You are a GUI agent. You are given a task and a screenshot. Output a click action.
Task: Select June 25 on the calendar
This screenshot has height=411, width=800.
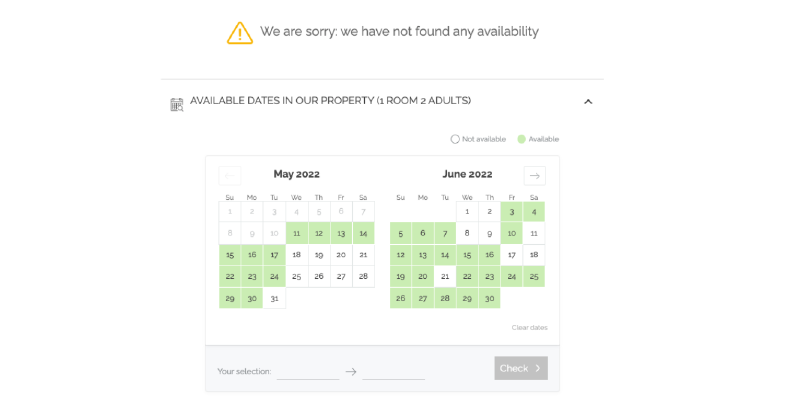click(x=534, y=276)
